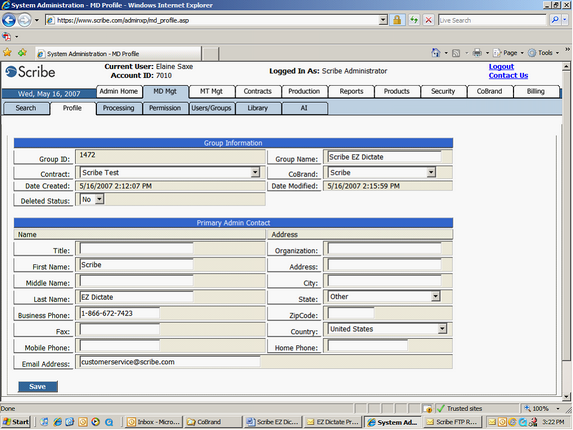Switch to the Users/Groups sub-tab
The image size is (573, 430).
click(211, 108)
